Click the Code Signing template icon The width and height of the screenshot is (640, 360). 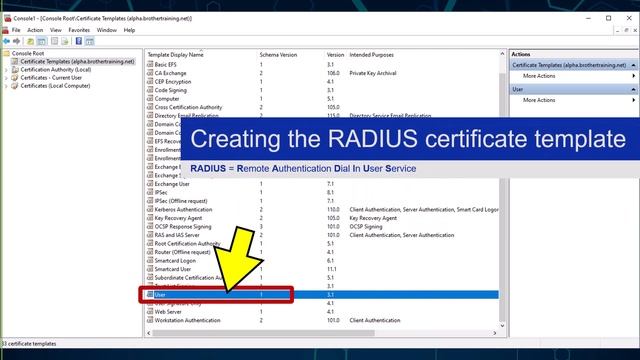point(150,90)
